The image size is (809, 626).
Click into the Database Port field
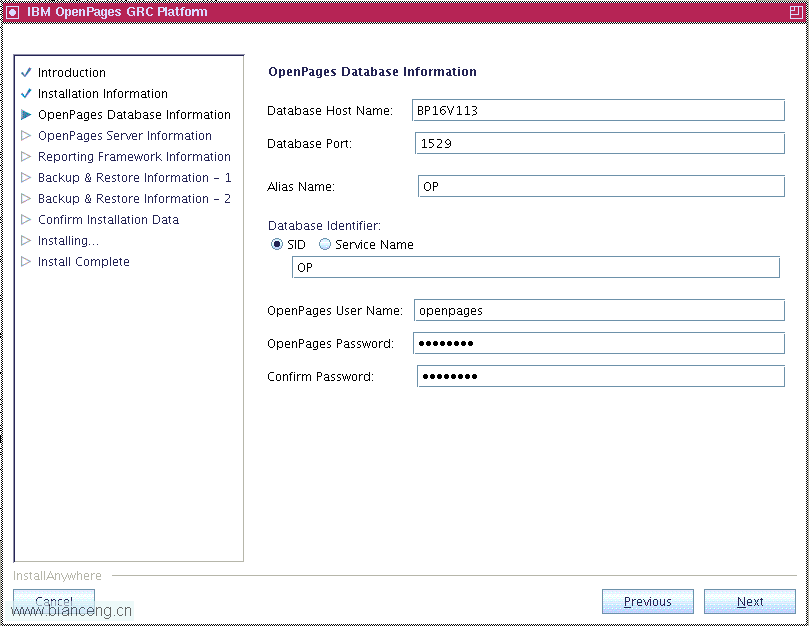coord(600,143)
